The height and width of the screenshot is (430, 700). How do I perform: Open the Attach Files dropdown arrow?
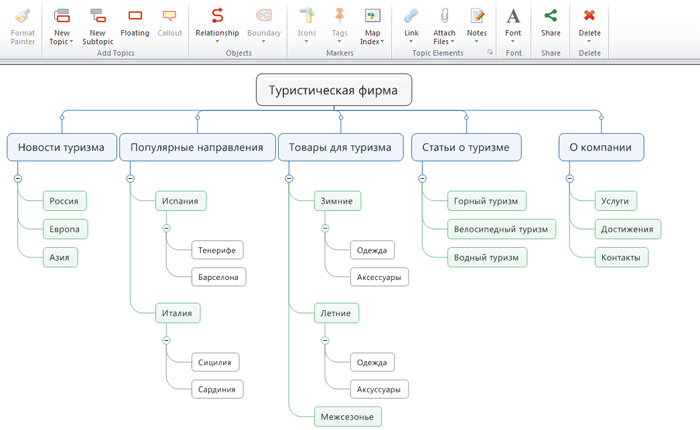point(452,42)
